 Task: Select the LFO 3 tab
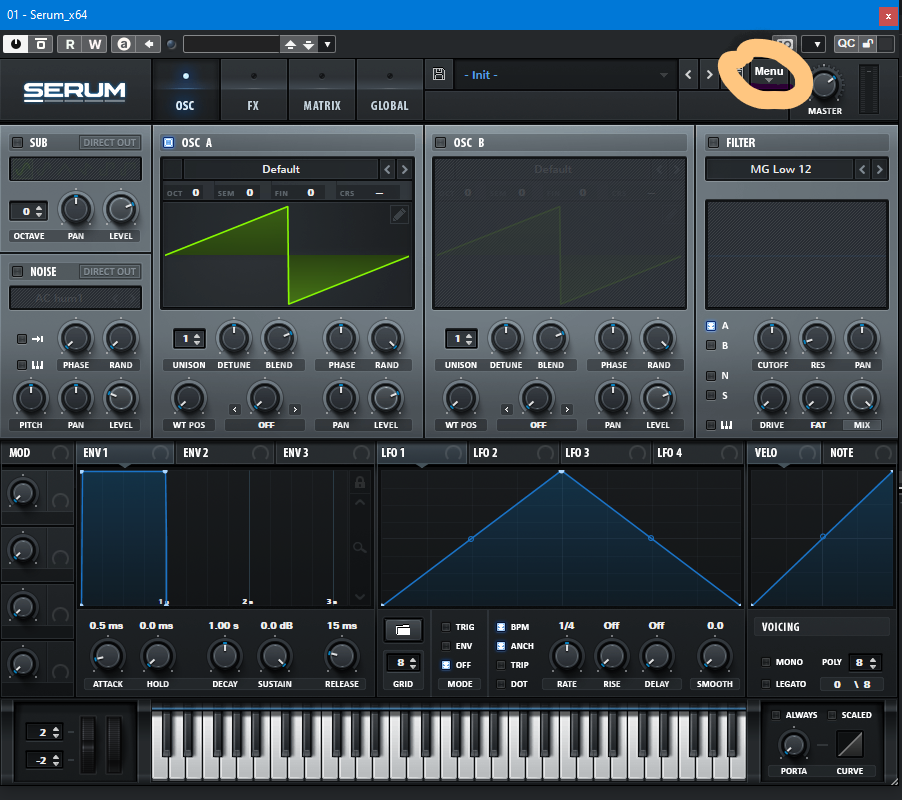[605, 453]
